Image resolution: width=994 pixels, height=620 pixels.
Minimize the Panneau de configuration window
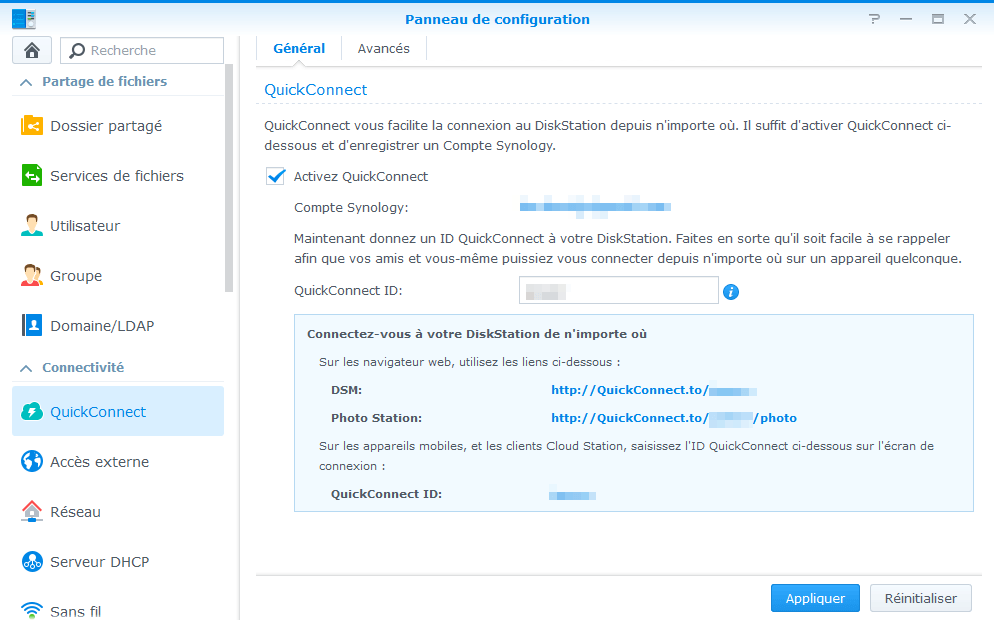point(906,19)
